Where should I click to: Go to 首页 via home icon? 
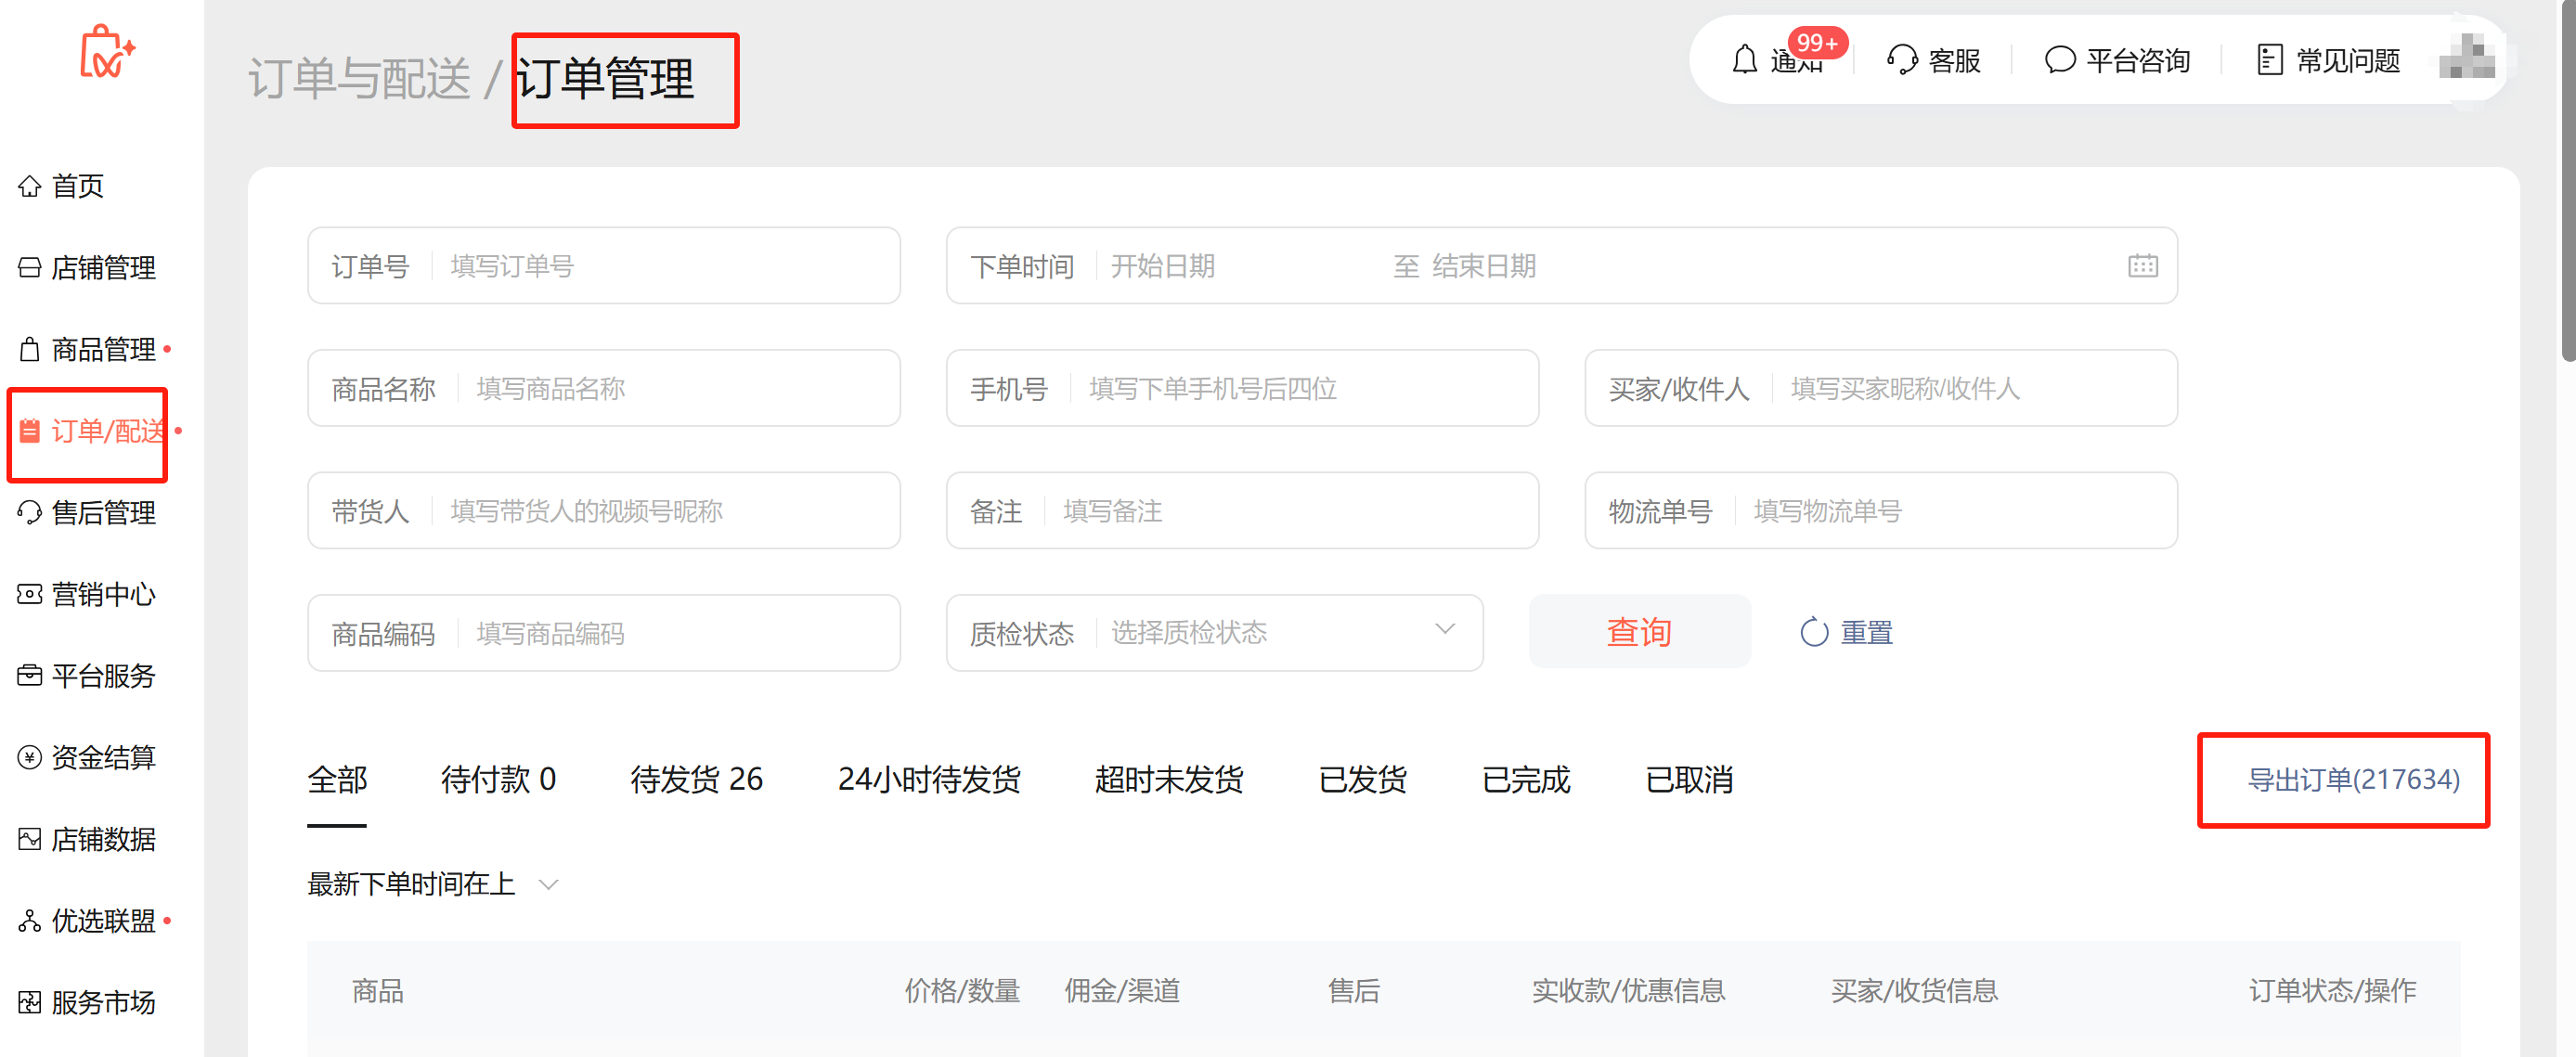click(30, 186)
